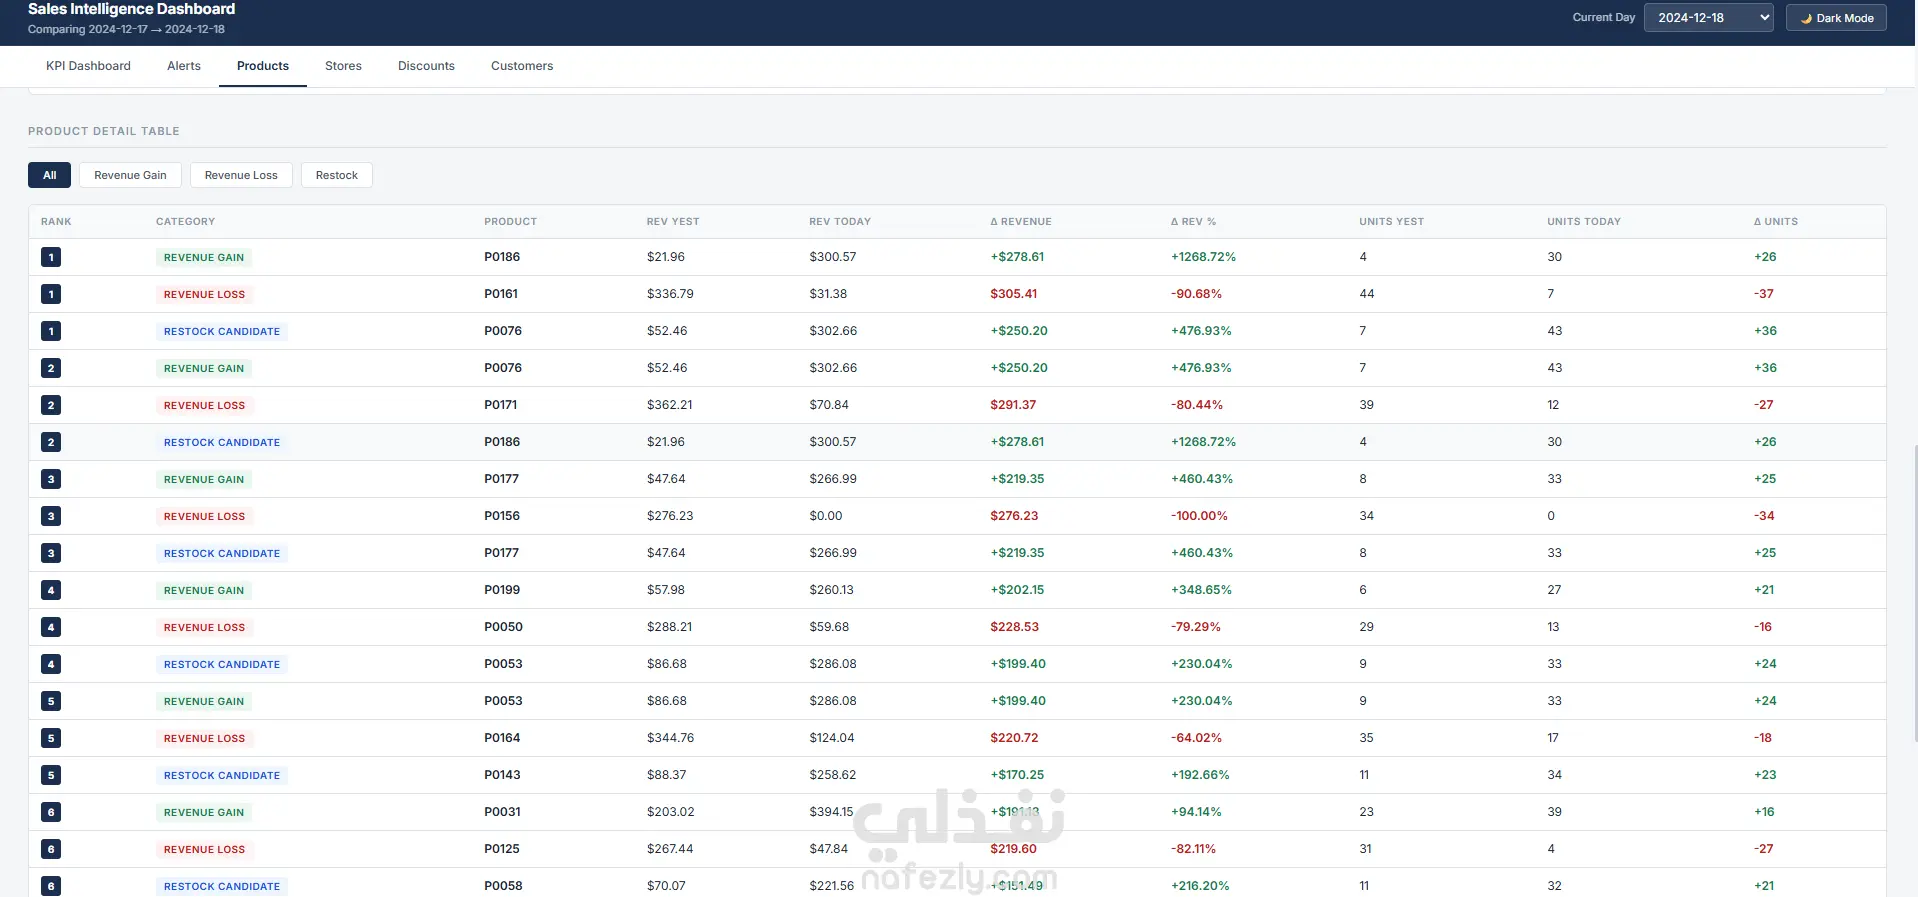
Task: Click rank 1 badge for P0186 row
Action: point(51,257)
